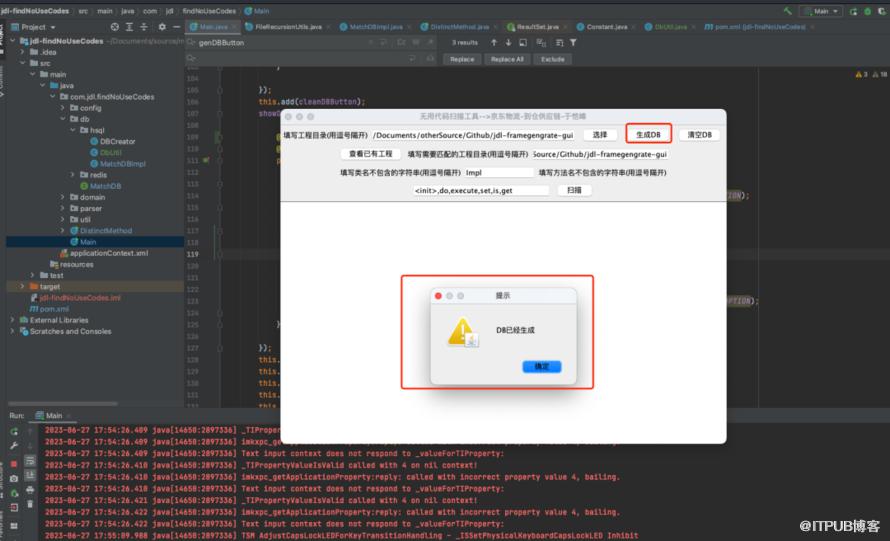Click the Replace All button
This screenshot has height=541, width=890.
pos(506,59)
